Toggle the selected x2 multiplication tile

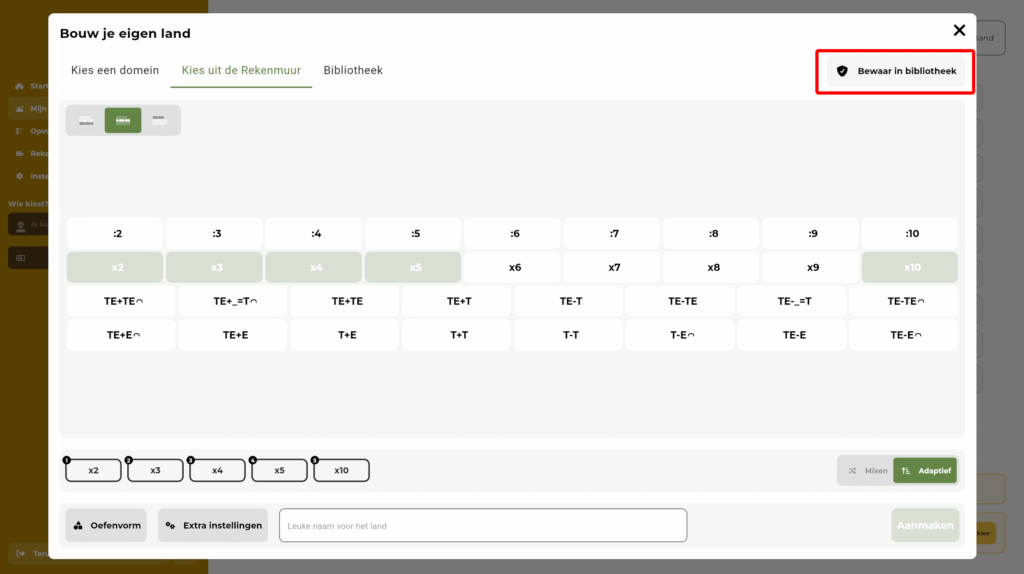[117, 267]
